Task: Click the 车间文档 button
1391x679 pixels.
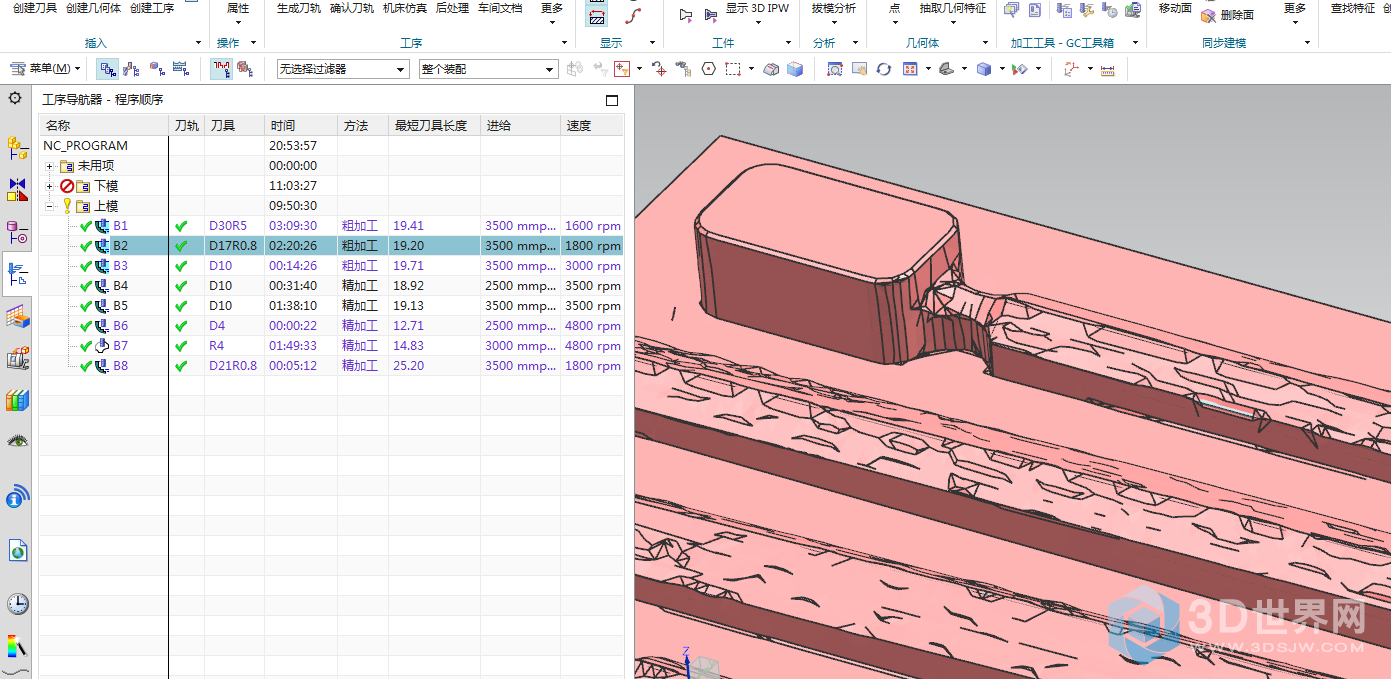Action: [x=500, y=8]
